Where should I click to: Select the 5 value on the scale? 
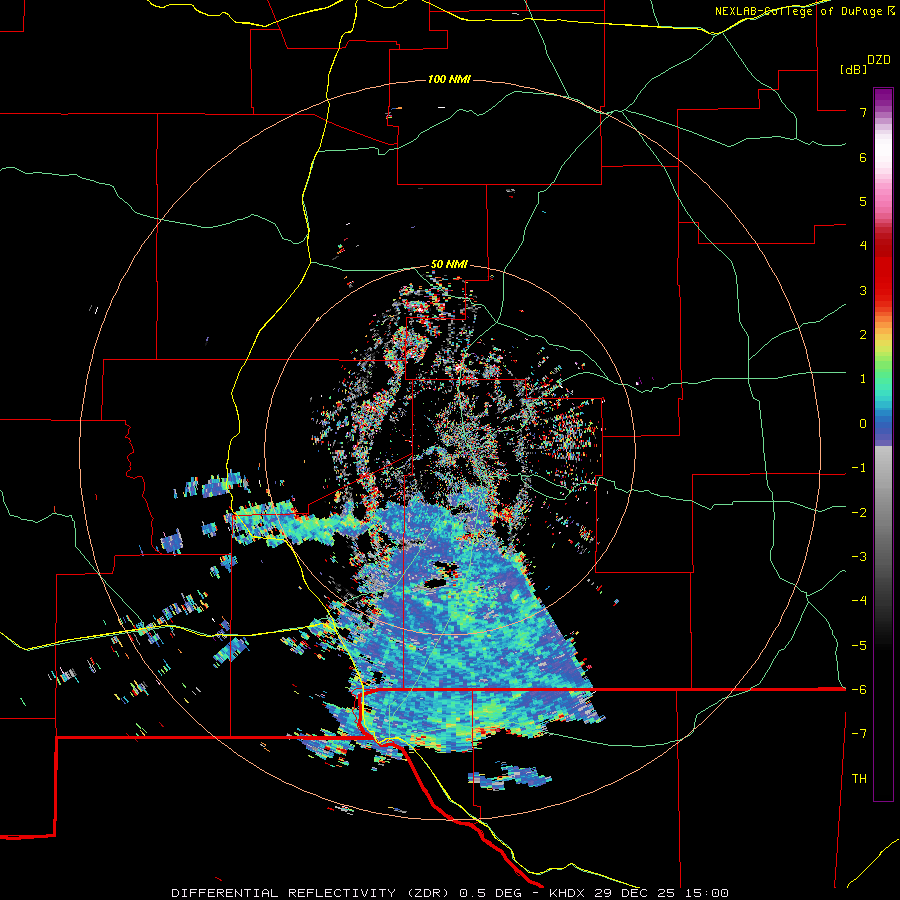pyautogui.click(x=863, y=201)
